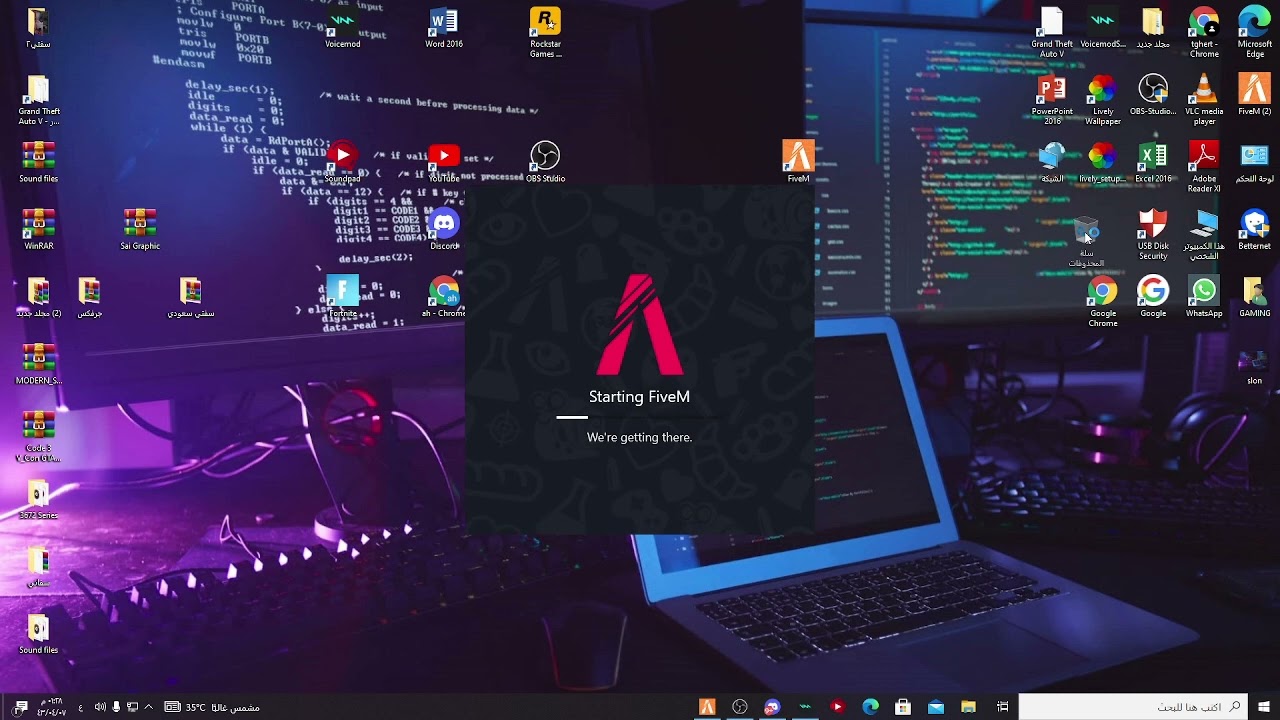The width and height of the screenshot is (1280, 720).
Task: Select the Lively Wallpaper shortcut
Action: [x=1102, y=100]
